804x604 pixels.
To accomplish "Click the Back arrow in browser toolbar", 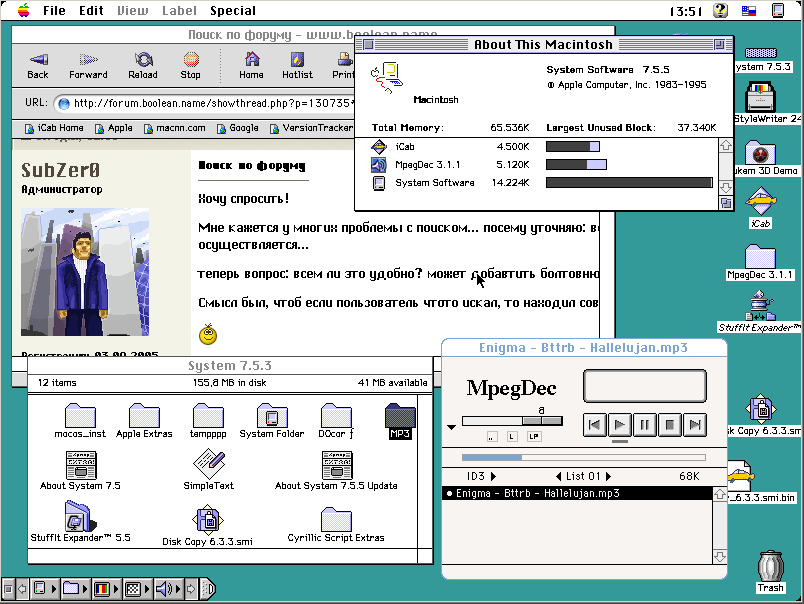I will tap(38, 66).
